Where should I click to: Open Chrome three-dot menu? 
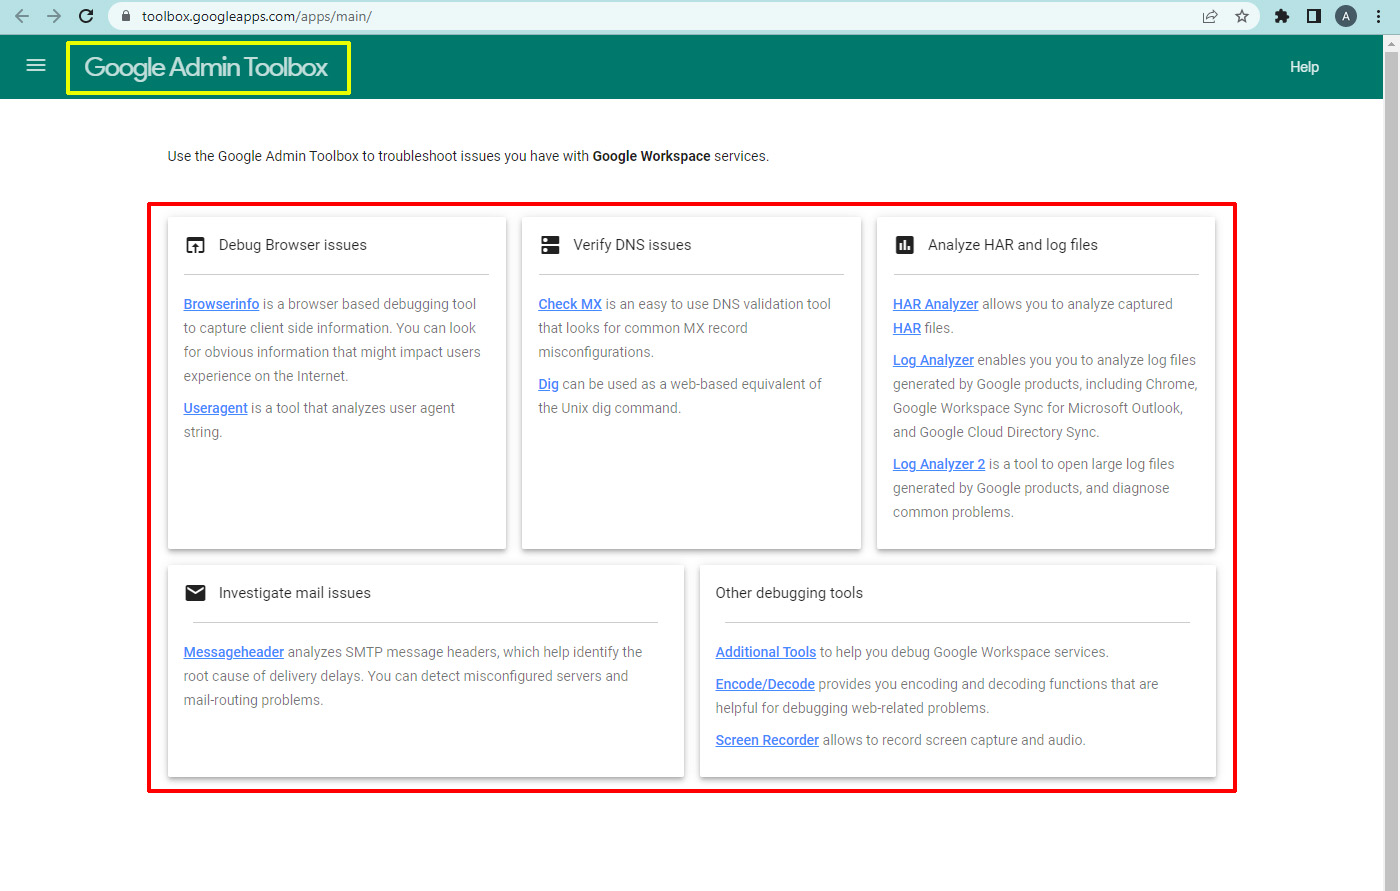pos(1379,16)
